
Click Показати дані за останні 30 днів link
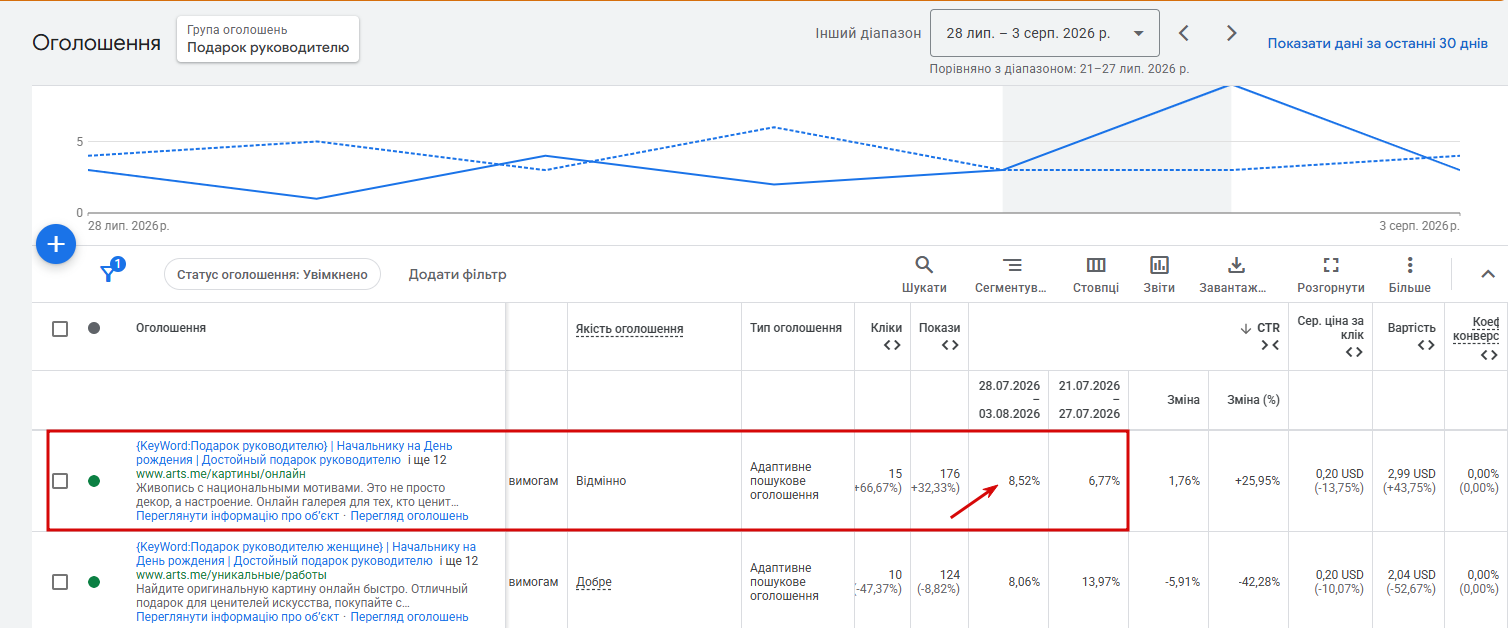pyautogui.click(x=1378, y=44)
